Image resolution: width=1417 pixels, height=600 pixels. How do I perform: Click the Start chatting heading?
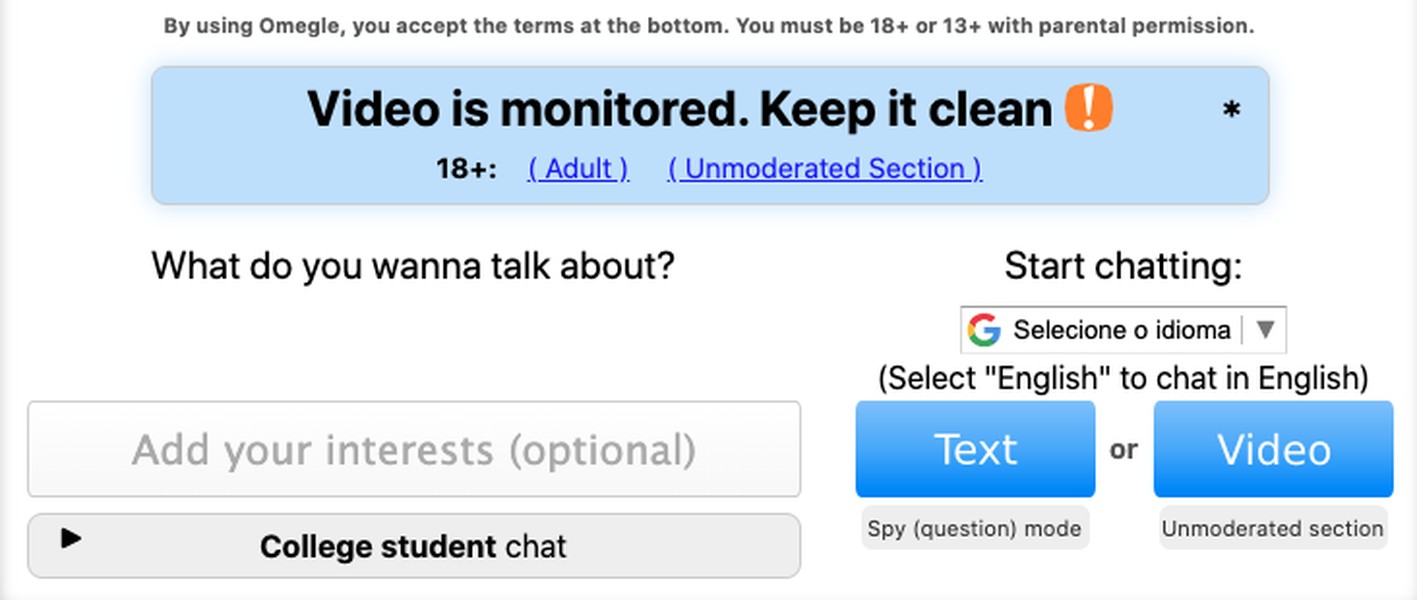coord(1123,266)
